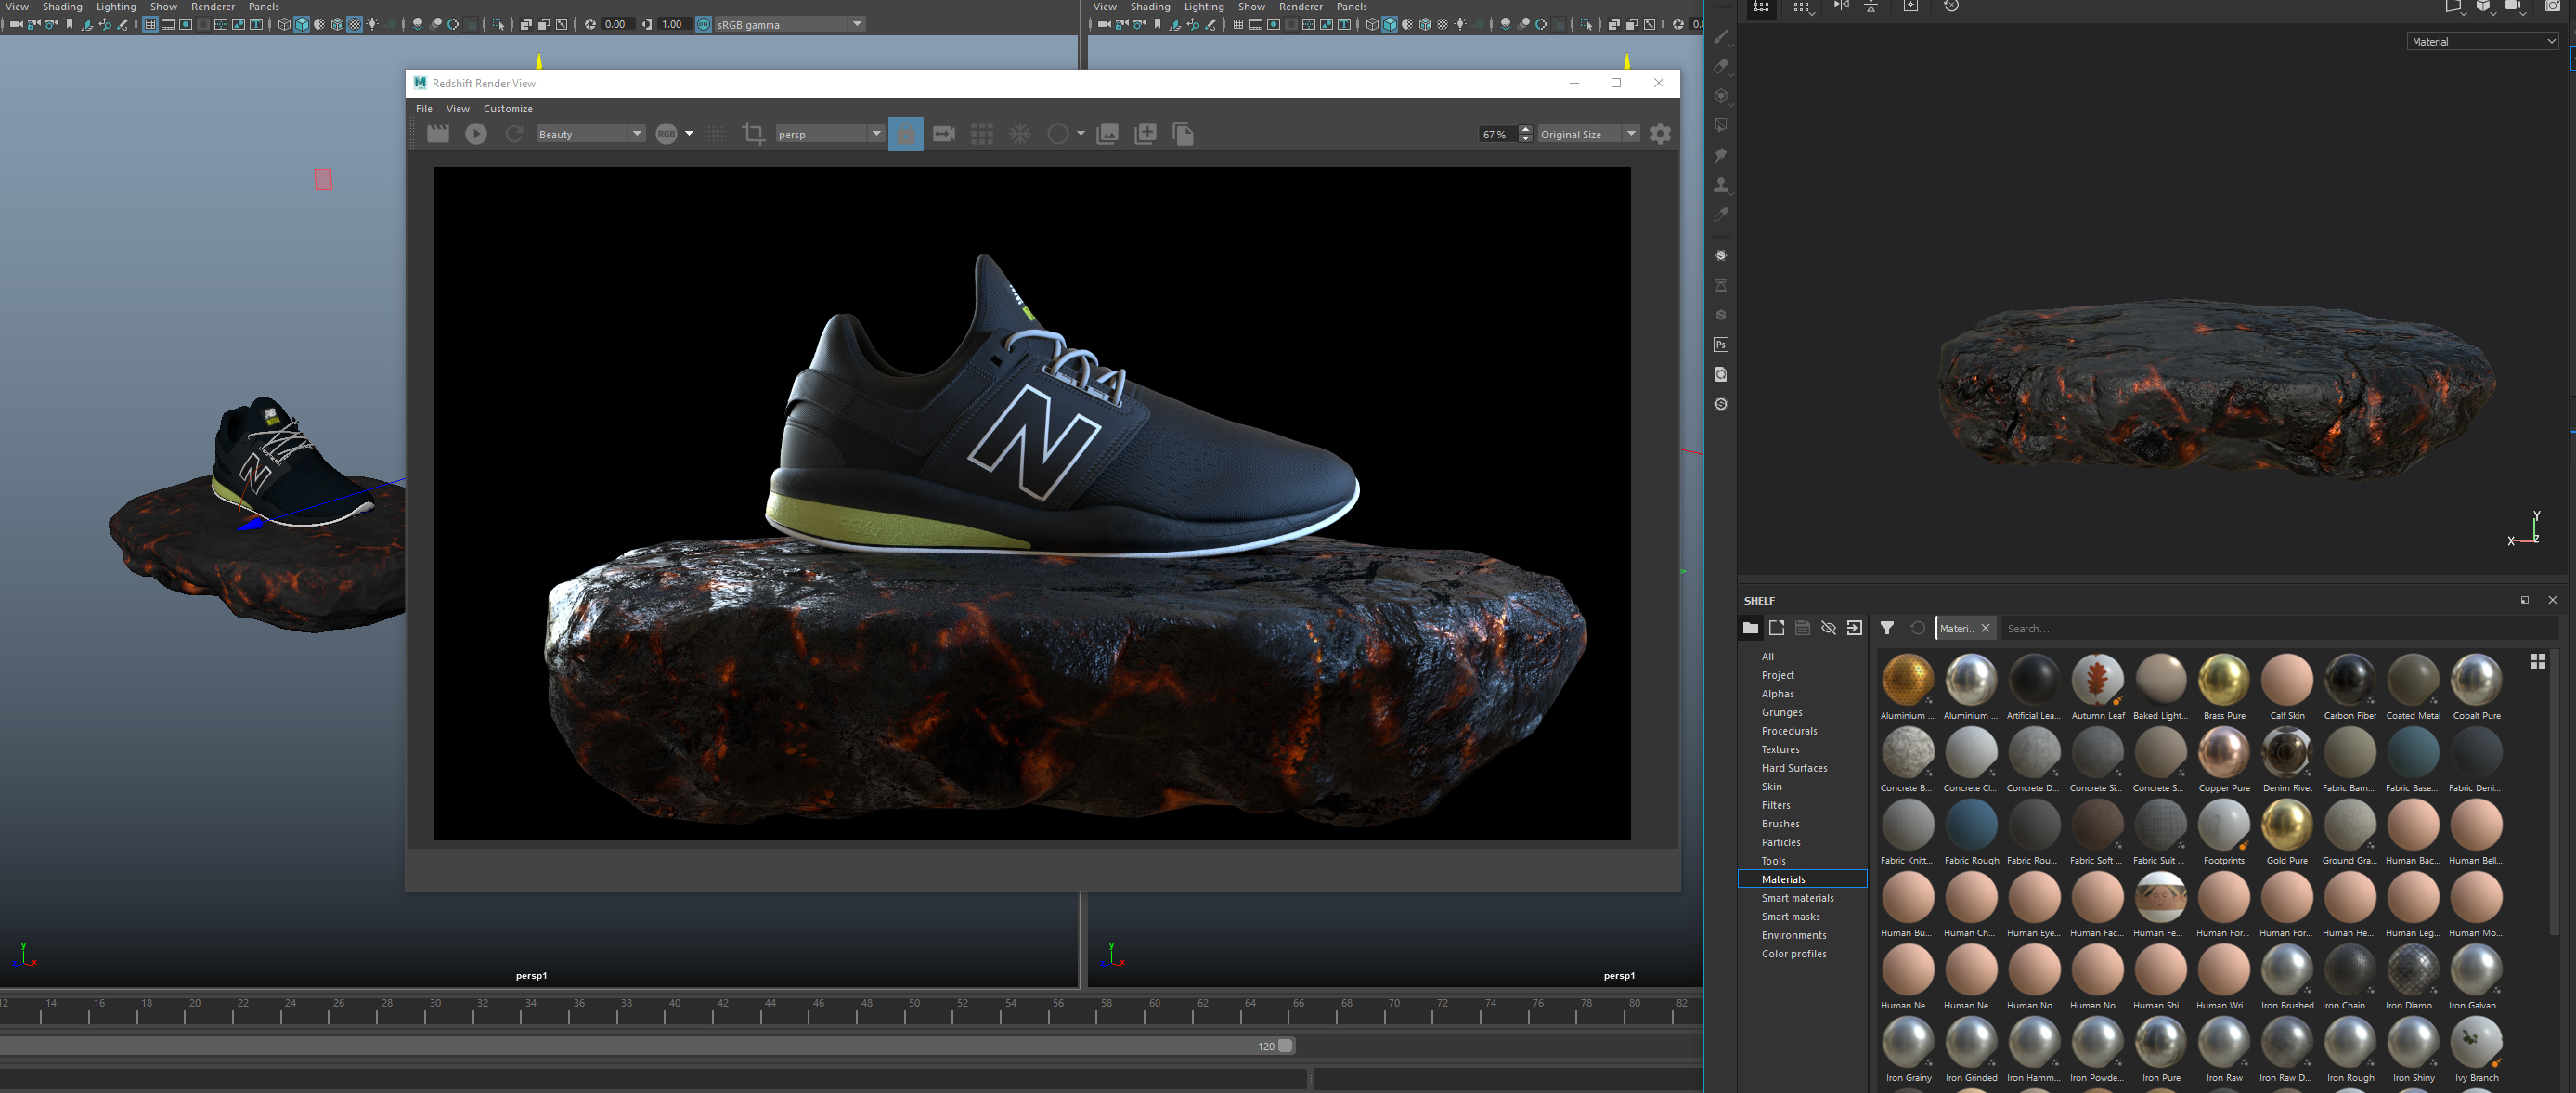
Task: Open the Original Size dropdown
Action: [x=1589, y=134]
